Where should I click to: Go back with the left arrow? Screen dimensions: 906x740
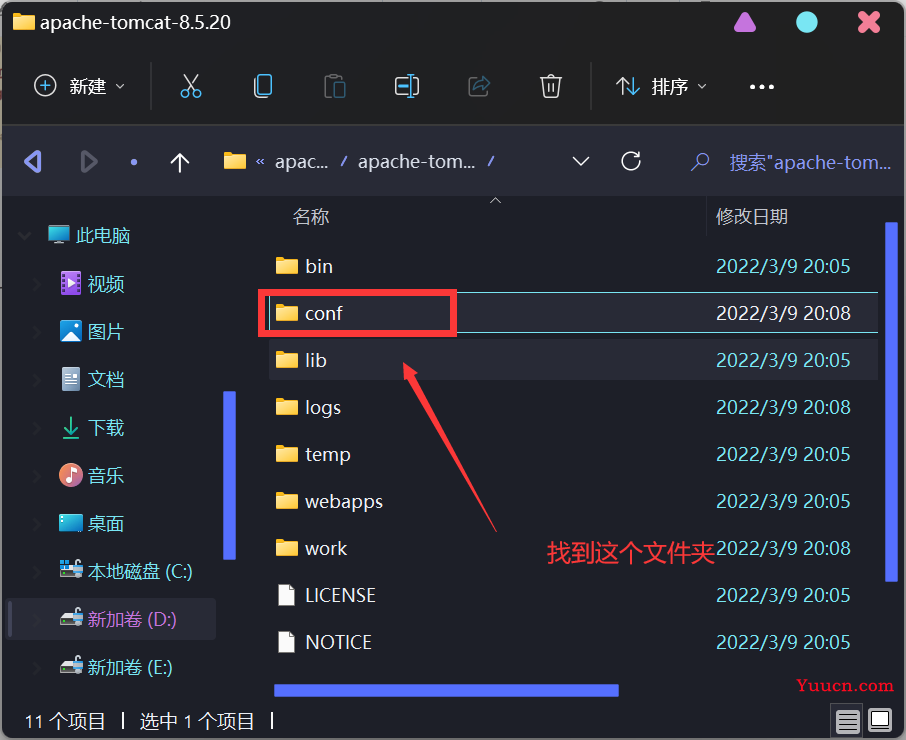click(x=33, y=162)
